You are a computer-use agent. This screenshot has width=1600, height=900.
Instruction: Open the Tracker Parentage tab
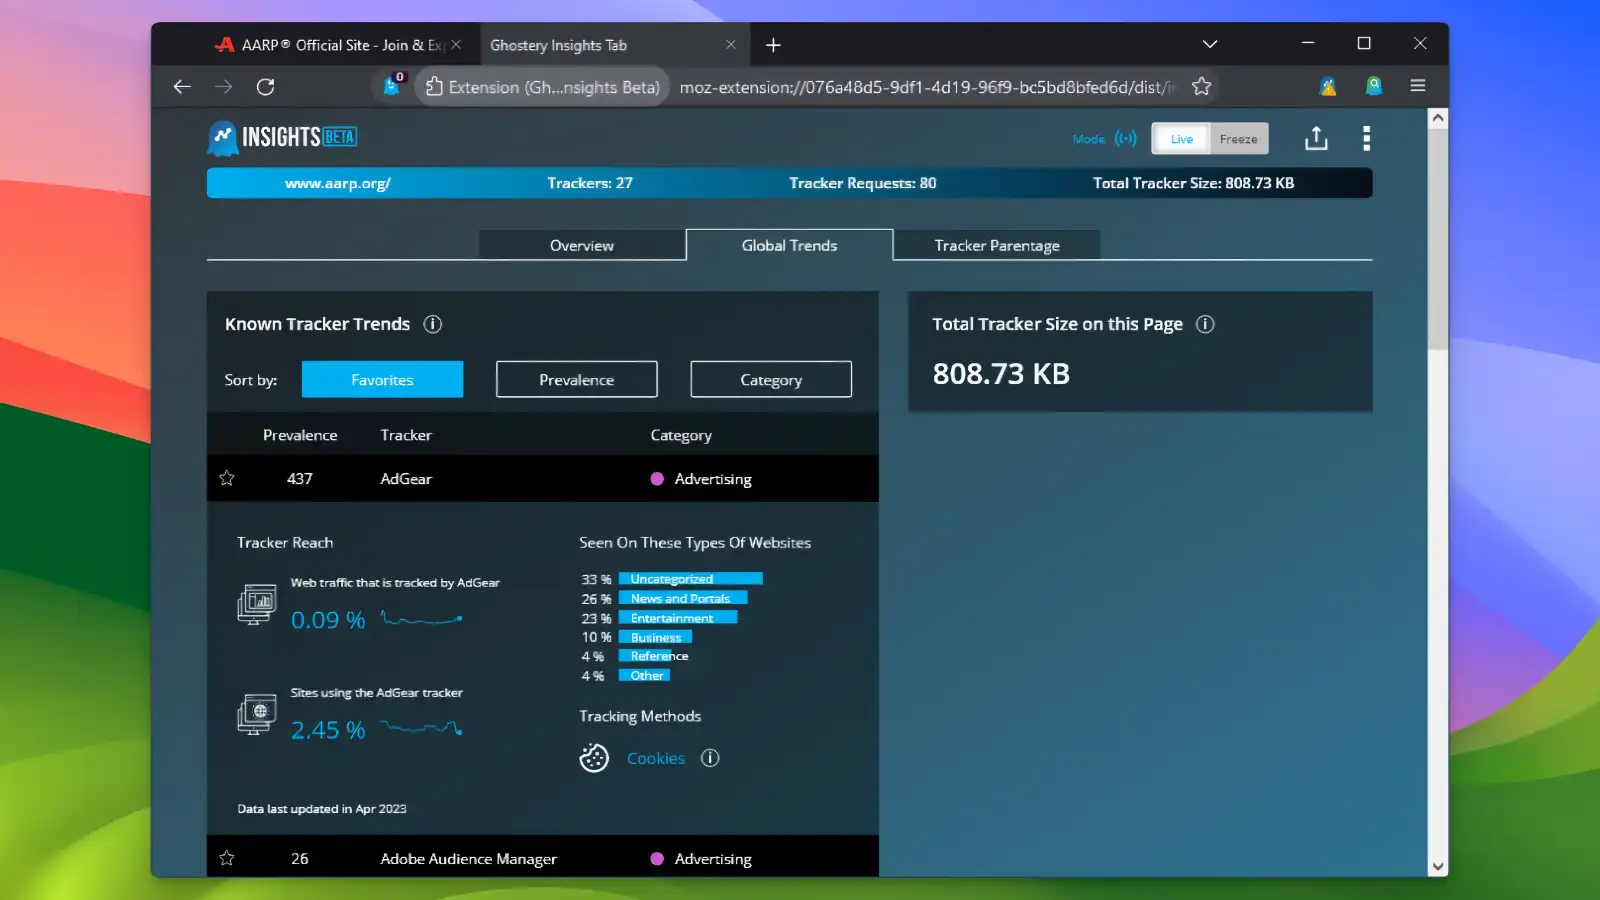[996, 245]
